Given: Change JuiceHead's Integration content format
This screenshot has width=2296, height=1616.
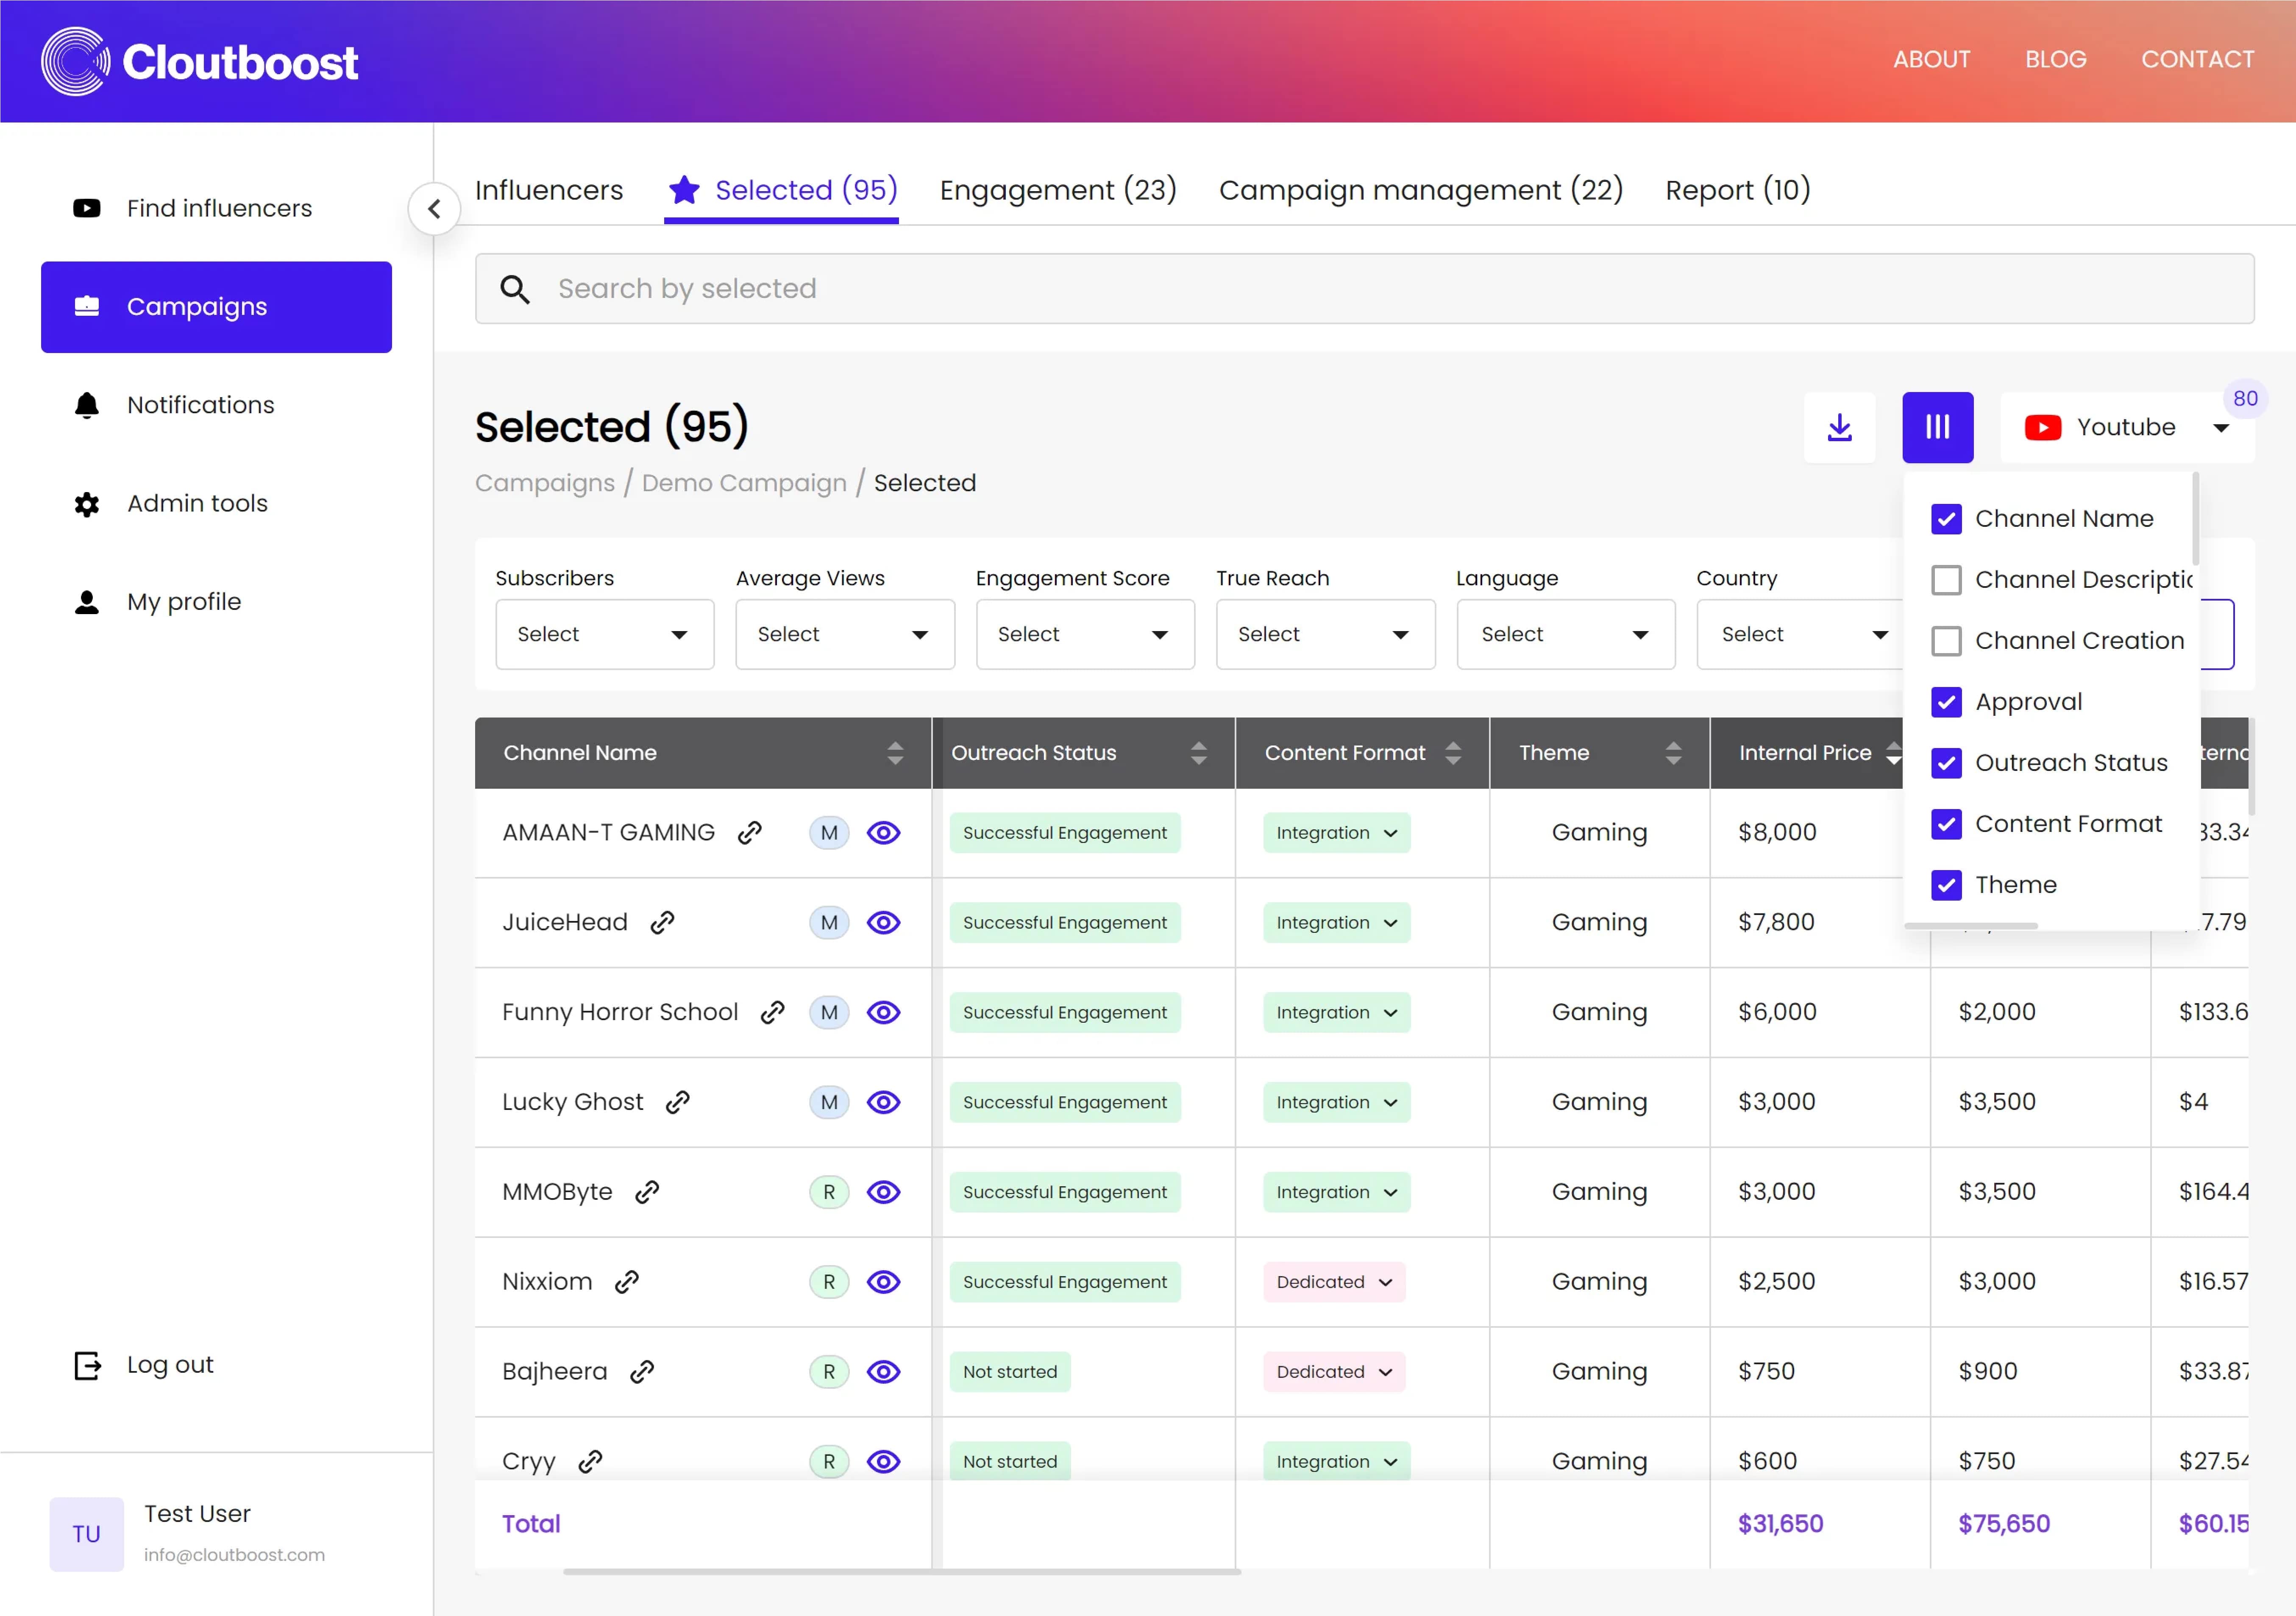Looking at the screenshot, I should [x=1336, y=923].
